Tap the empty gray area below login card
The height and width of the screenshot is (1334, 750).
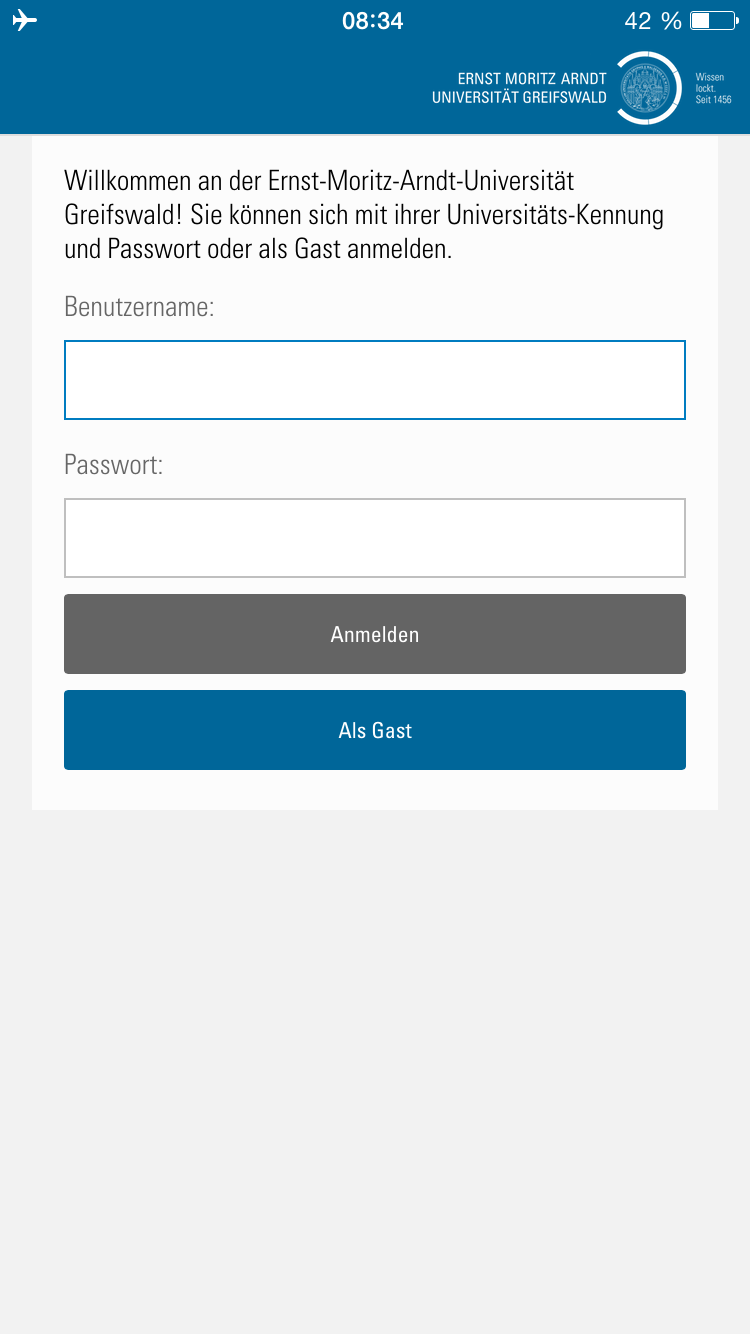pyautogui.click(x=375, y=1050)
